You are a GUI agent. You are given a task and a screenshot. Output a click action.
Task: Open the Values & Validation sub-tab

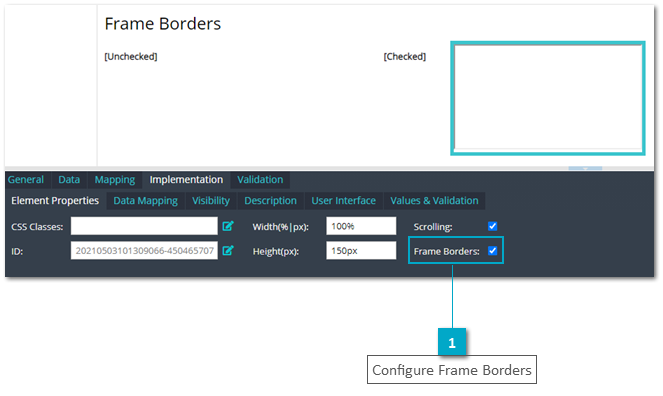pos(434,201)
